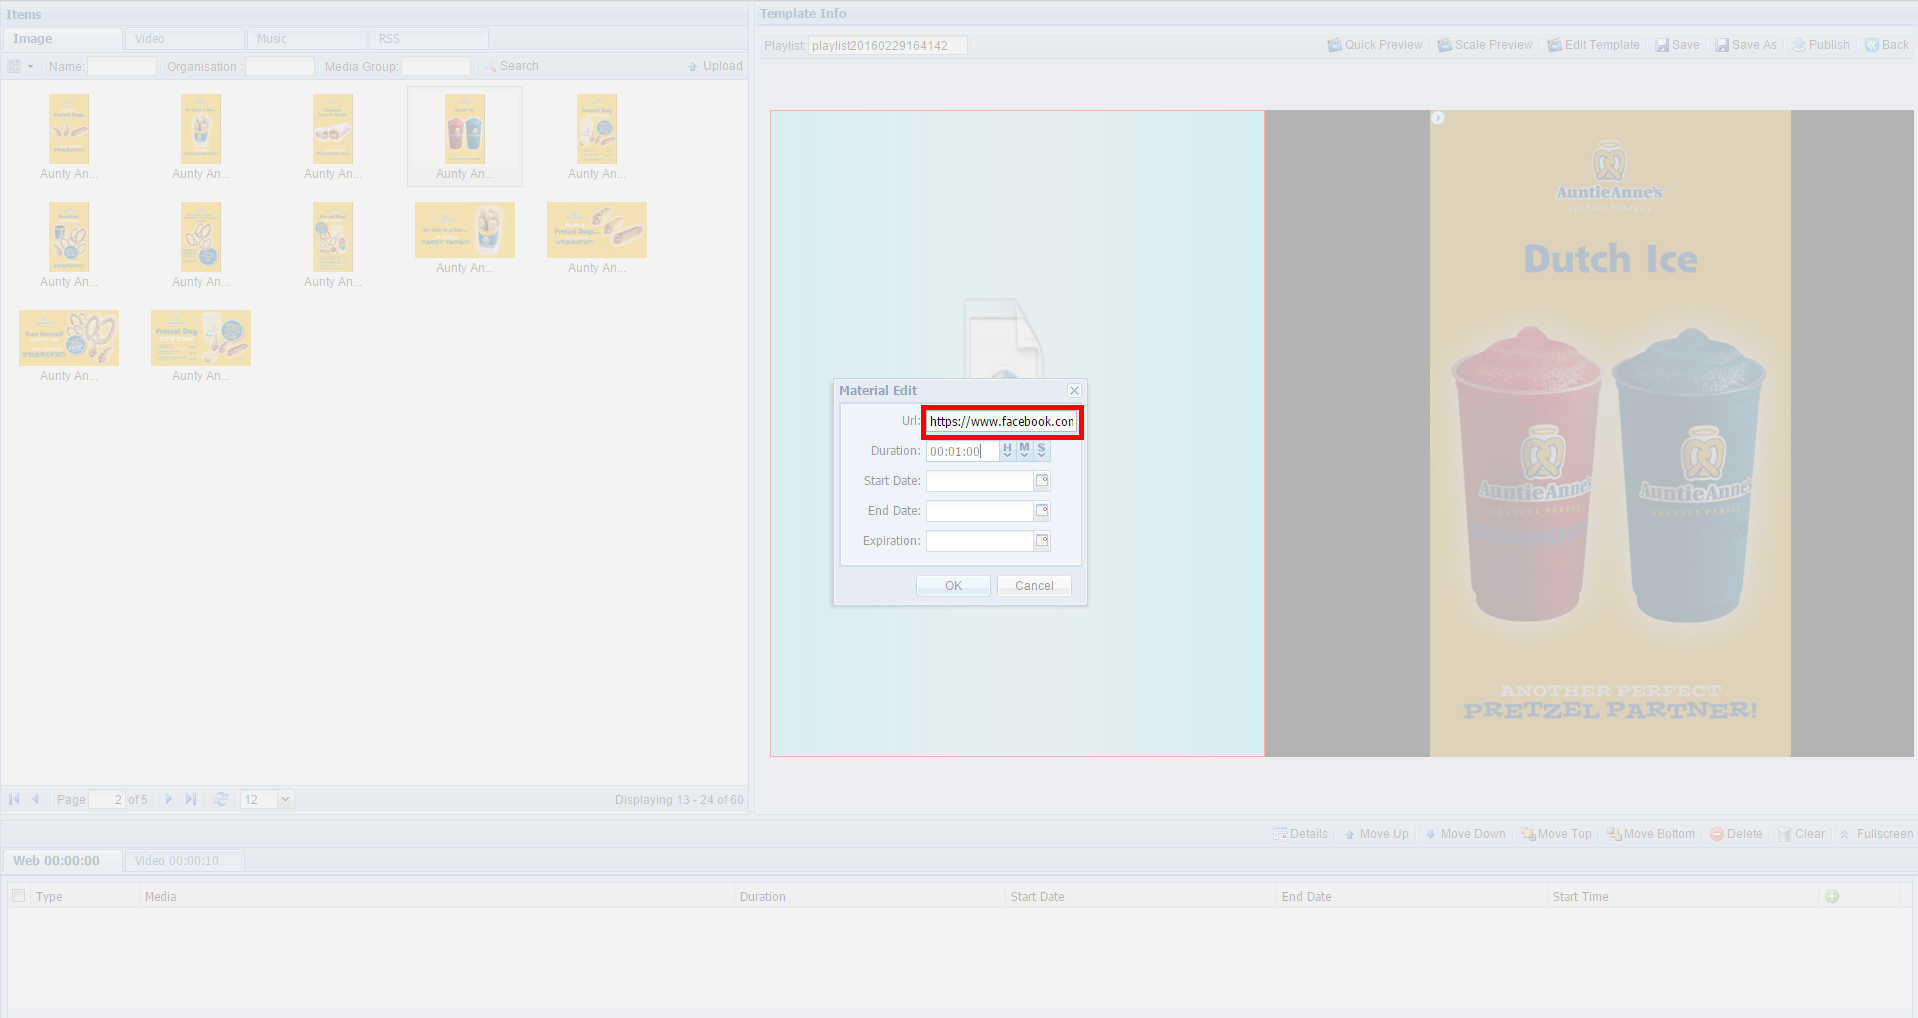Click the Save As button

[1746, 45]
